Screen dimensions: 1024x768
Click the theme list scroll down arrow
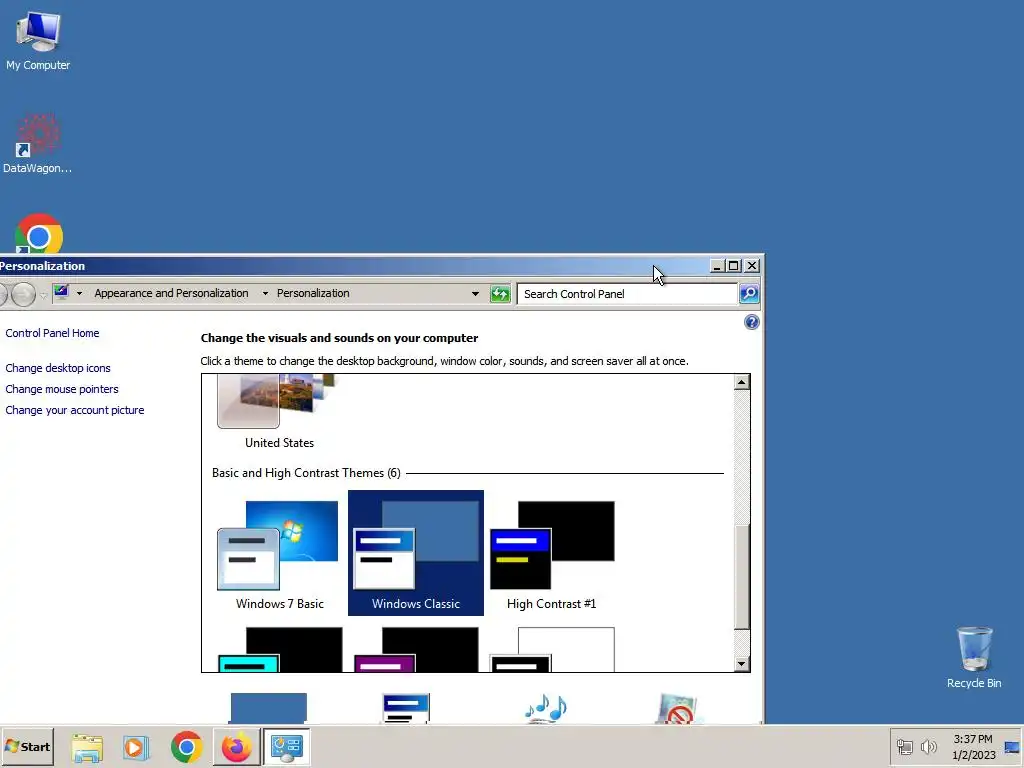click(741, 664)
